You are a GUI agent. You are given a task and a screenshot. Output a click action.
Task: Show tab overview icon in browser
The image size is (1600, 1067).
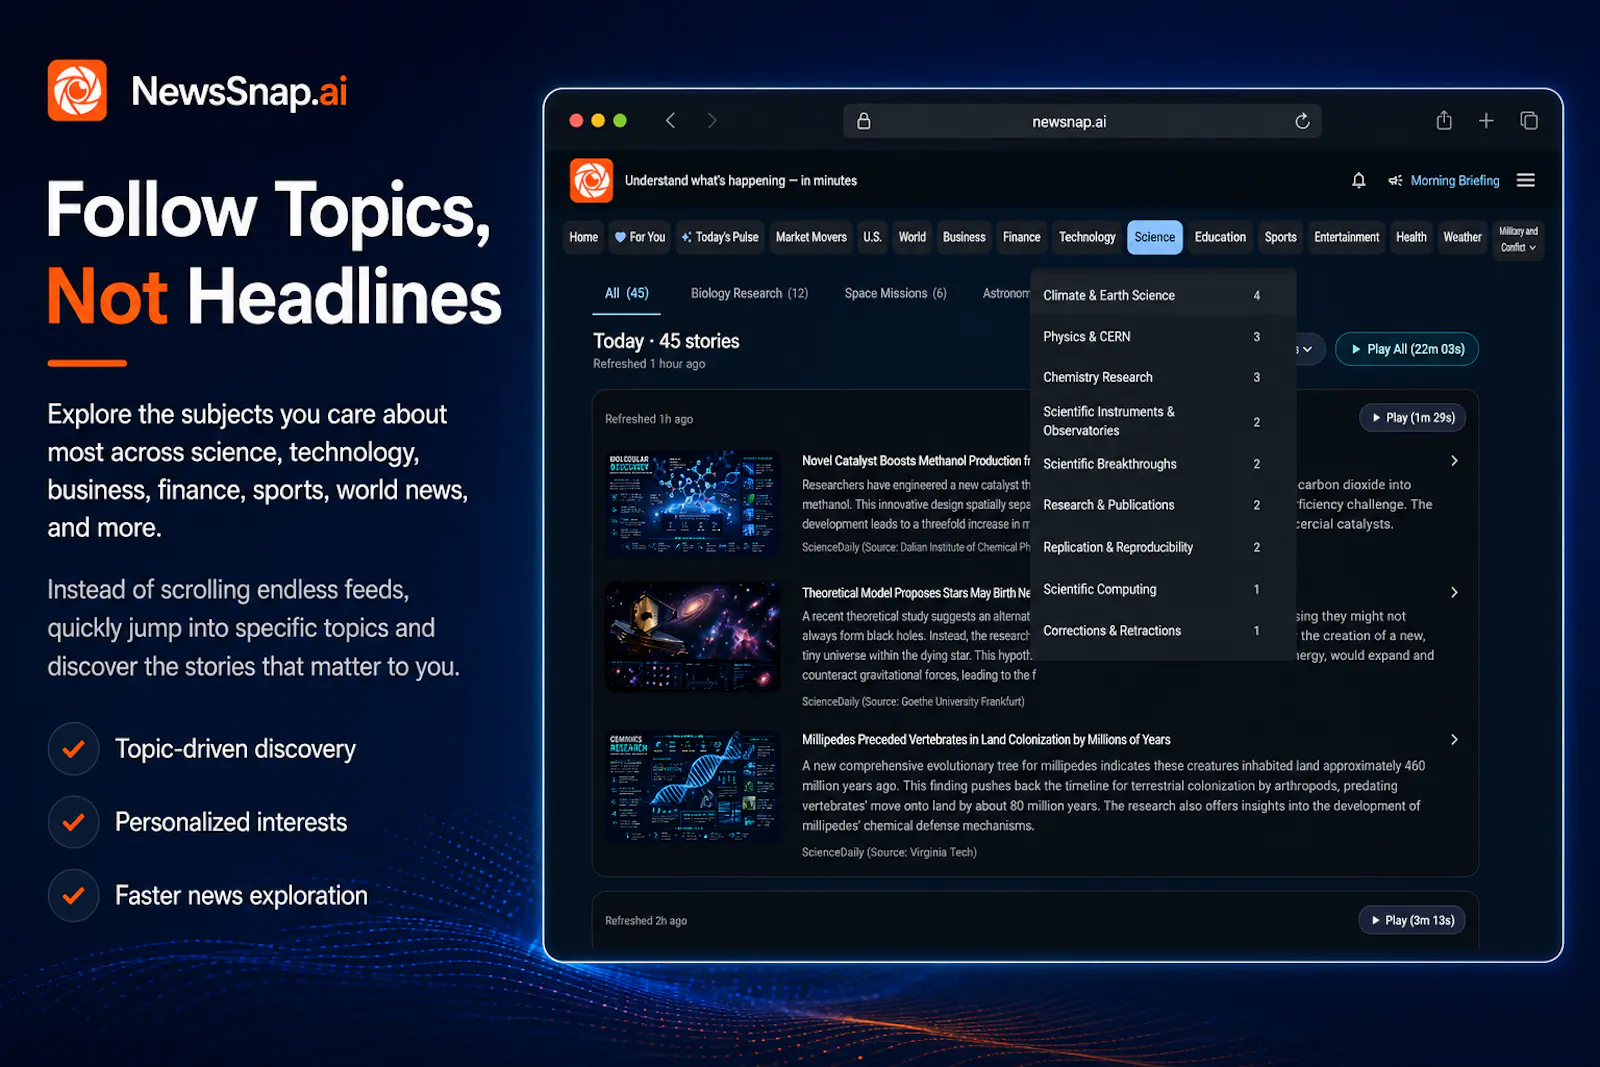point(1529,121)
